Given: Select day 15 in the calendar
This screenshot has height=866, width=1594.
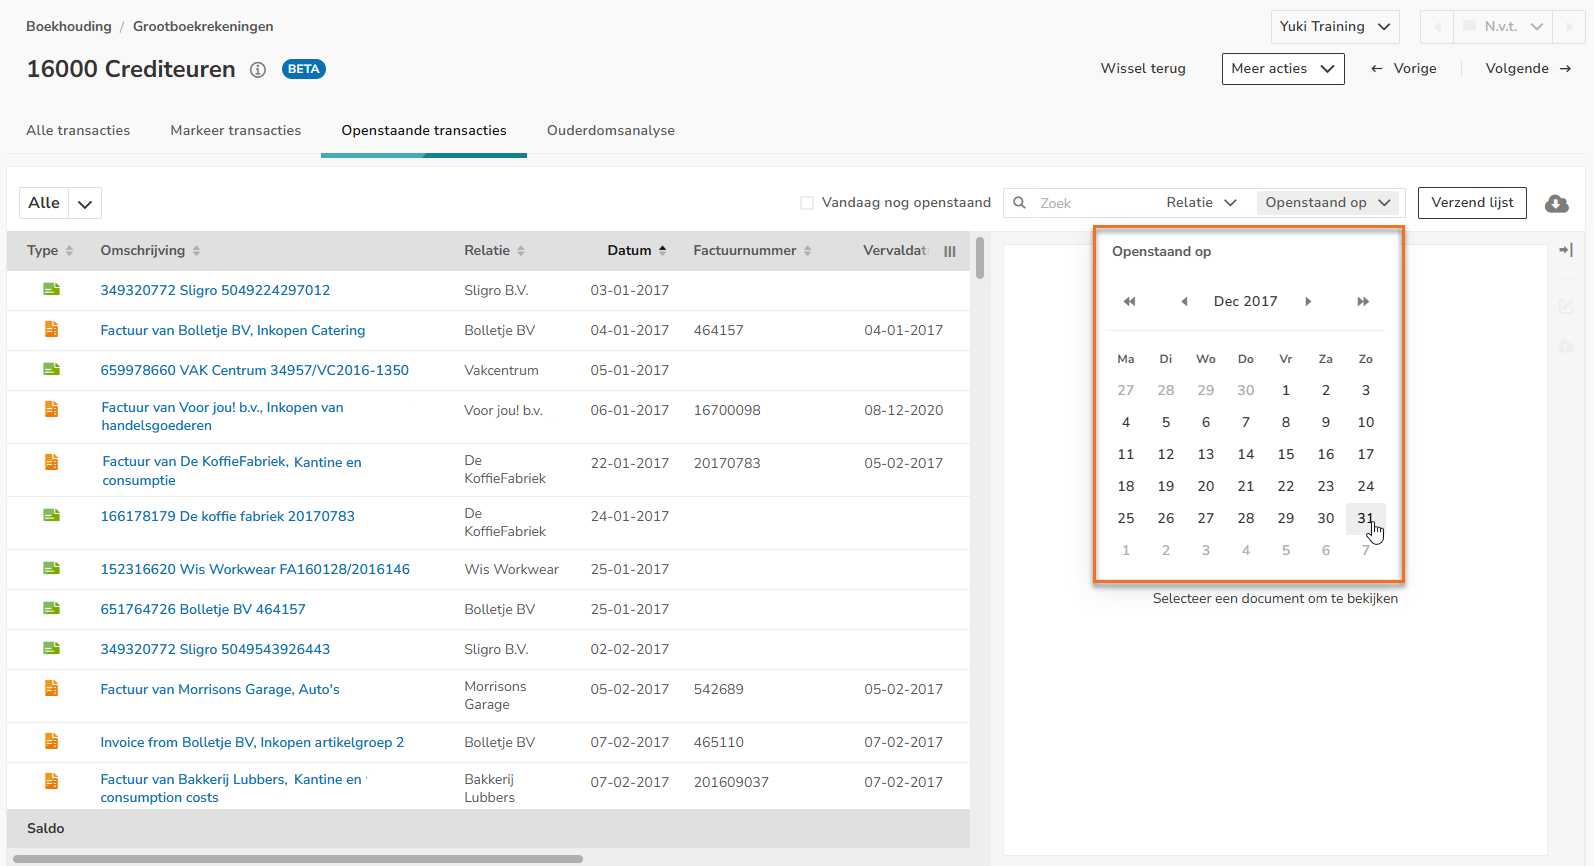Looking at the screenshot, I should (x=1286, y=454).
